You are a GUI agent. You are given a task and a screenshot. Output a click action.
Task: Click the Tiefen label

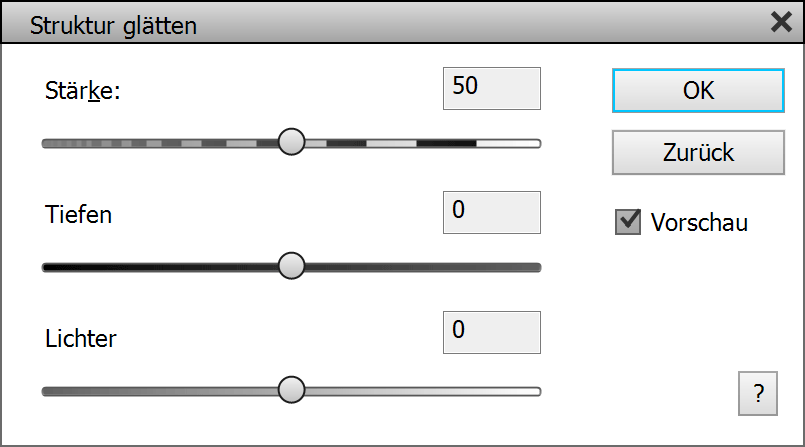click(x=78, y=214)
